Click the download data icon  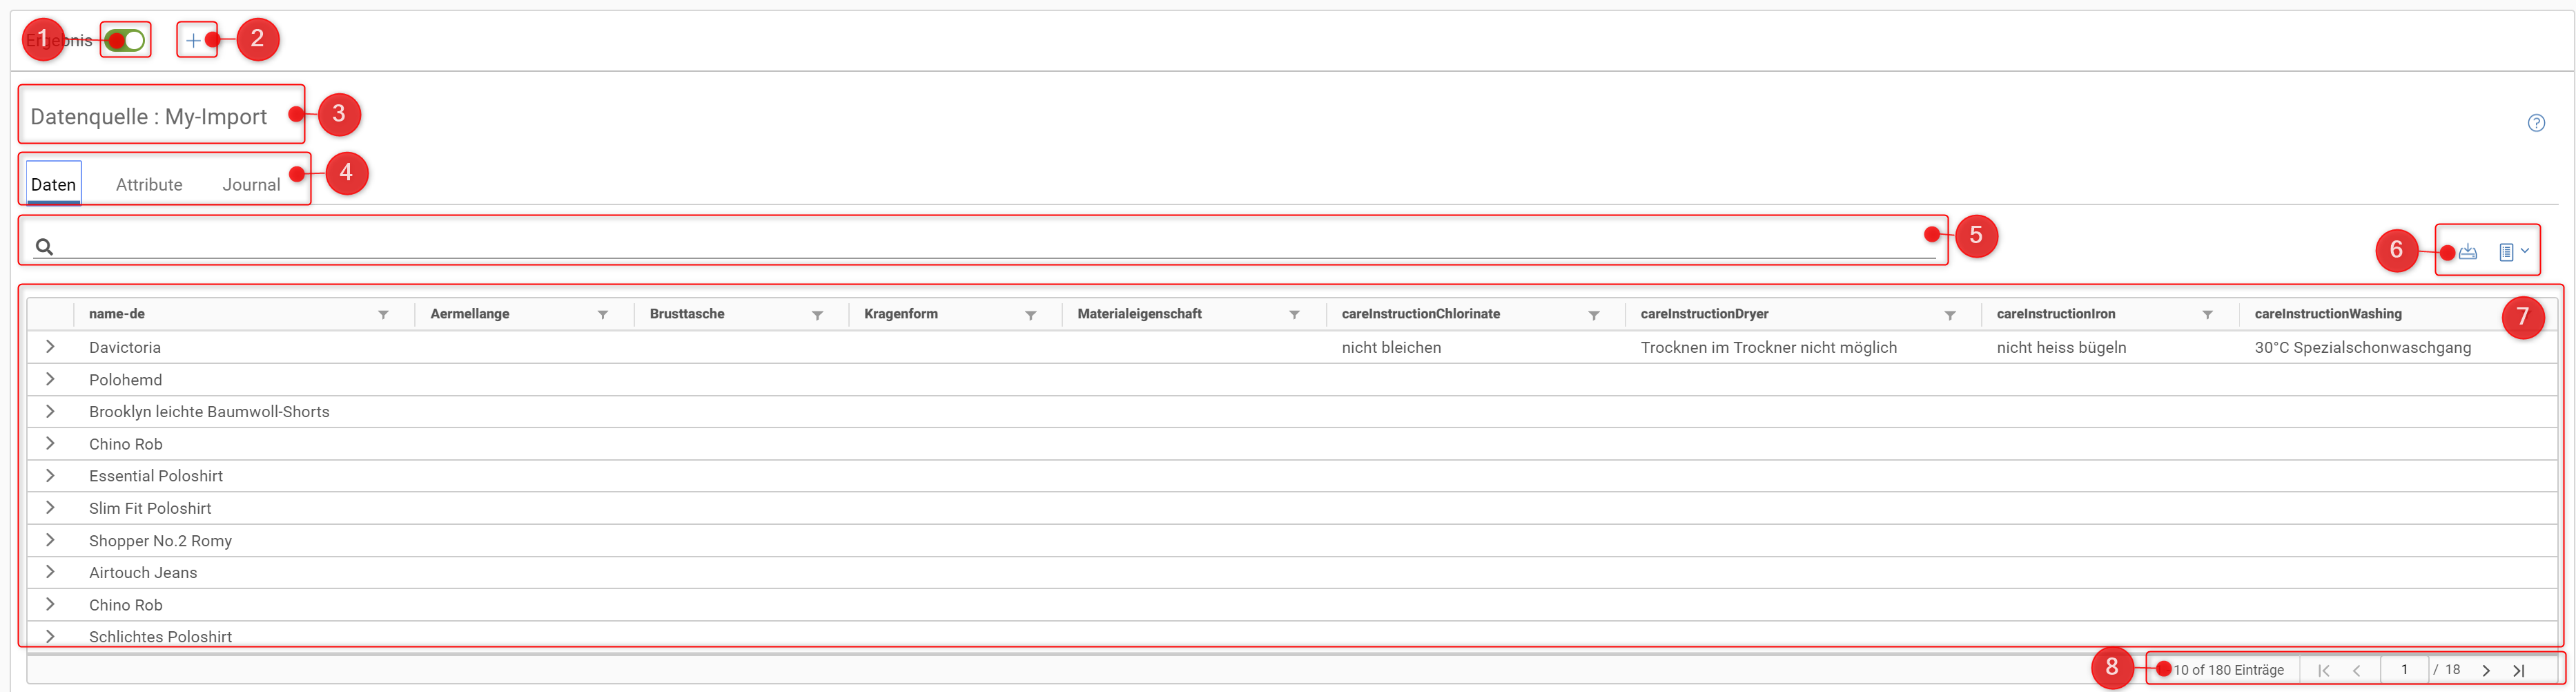[x=2468, y=252]
